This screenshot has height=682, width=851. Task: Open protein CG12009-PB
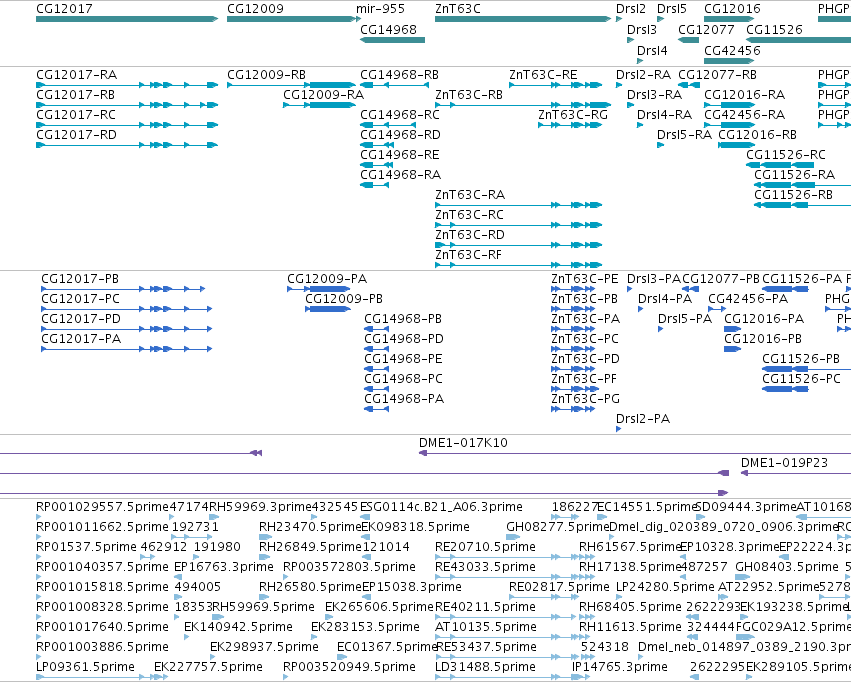(344, 298)
